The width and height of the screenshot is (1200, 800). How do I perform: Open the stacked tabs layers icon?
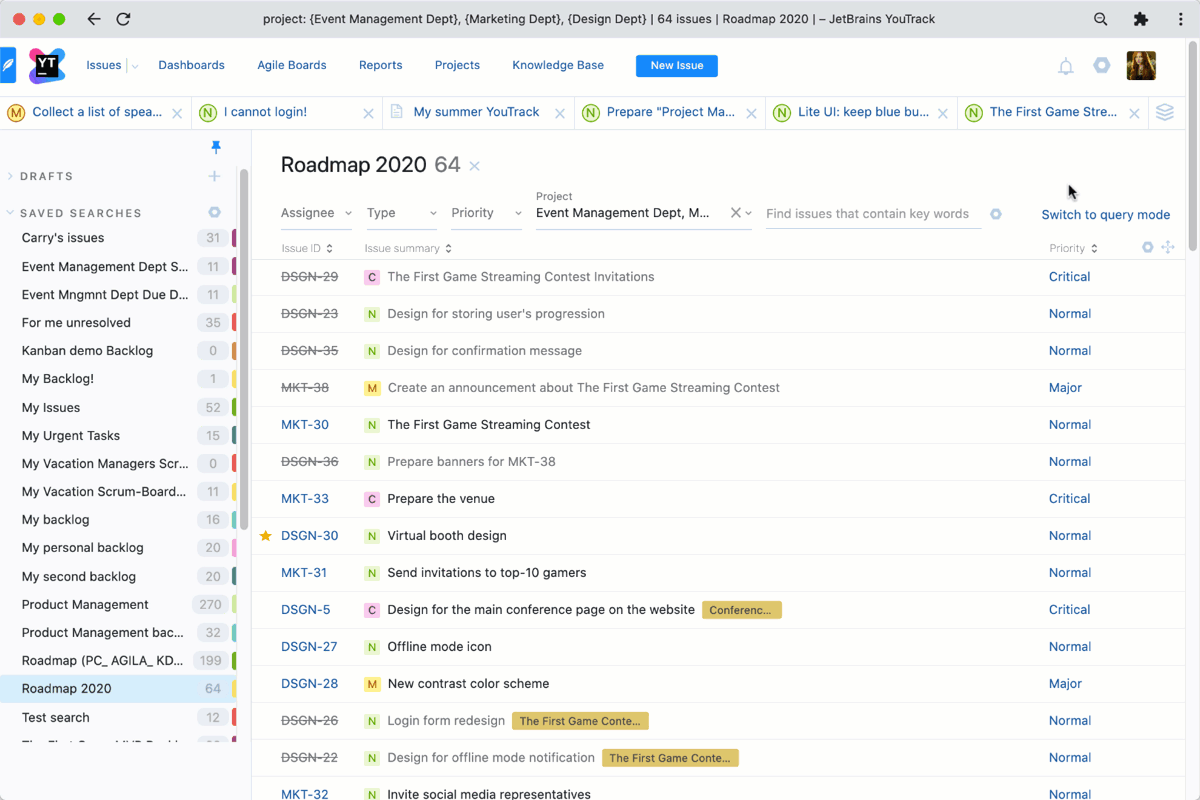tap(1165, 112)
